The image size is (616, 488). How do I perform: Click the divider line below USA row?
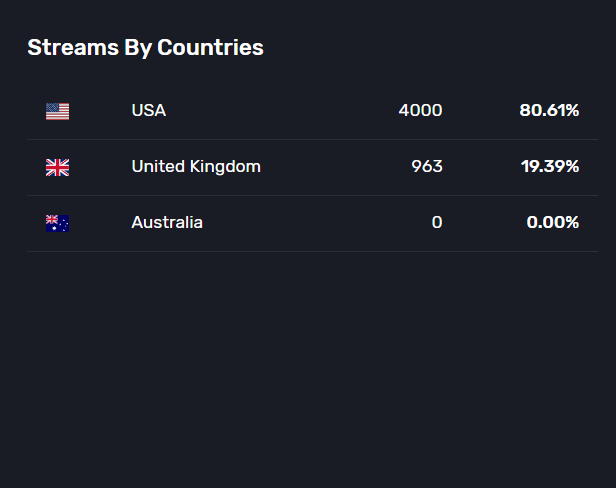[312, 139]
